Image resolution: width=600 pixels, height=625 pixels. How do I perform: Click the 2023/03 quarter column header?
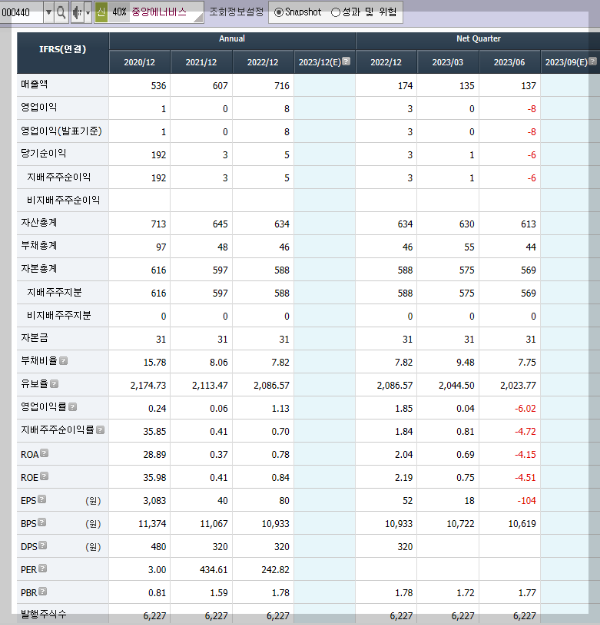pos(448,62)
